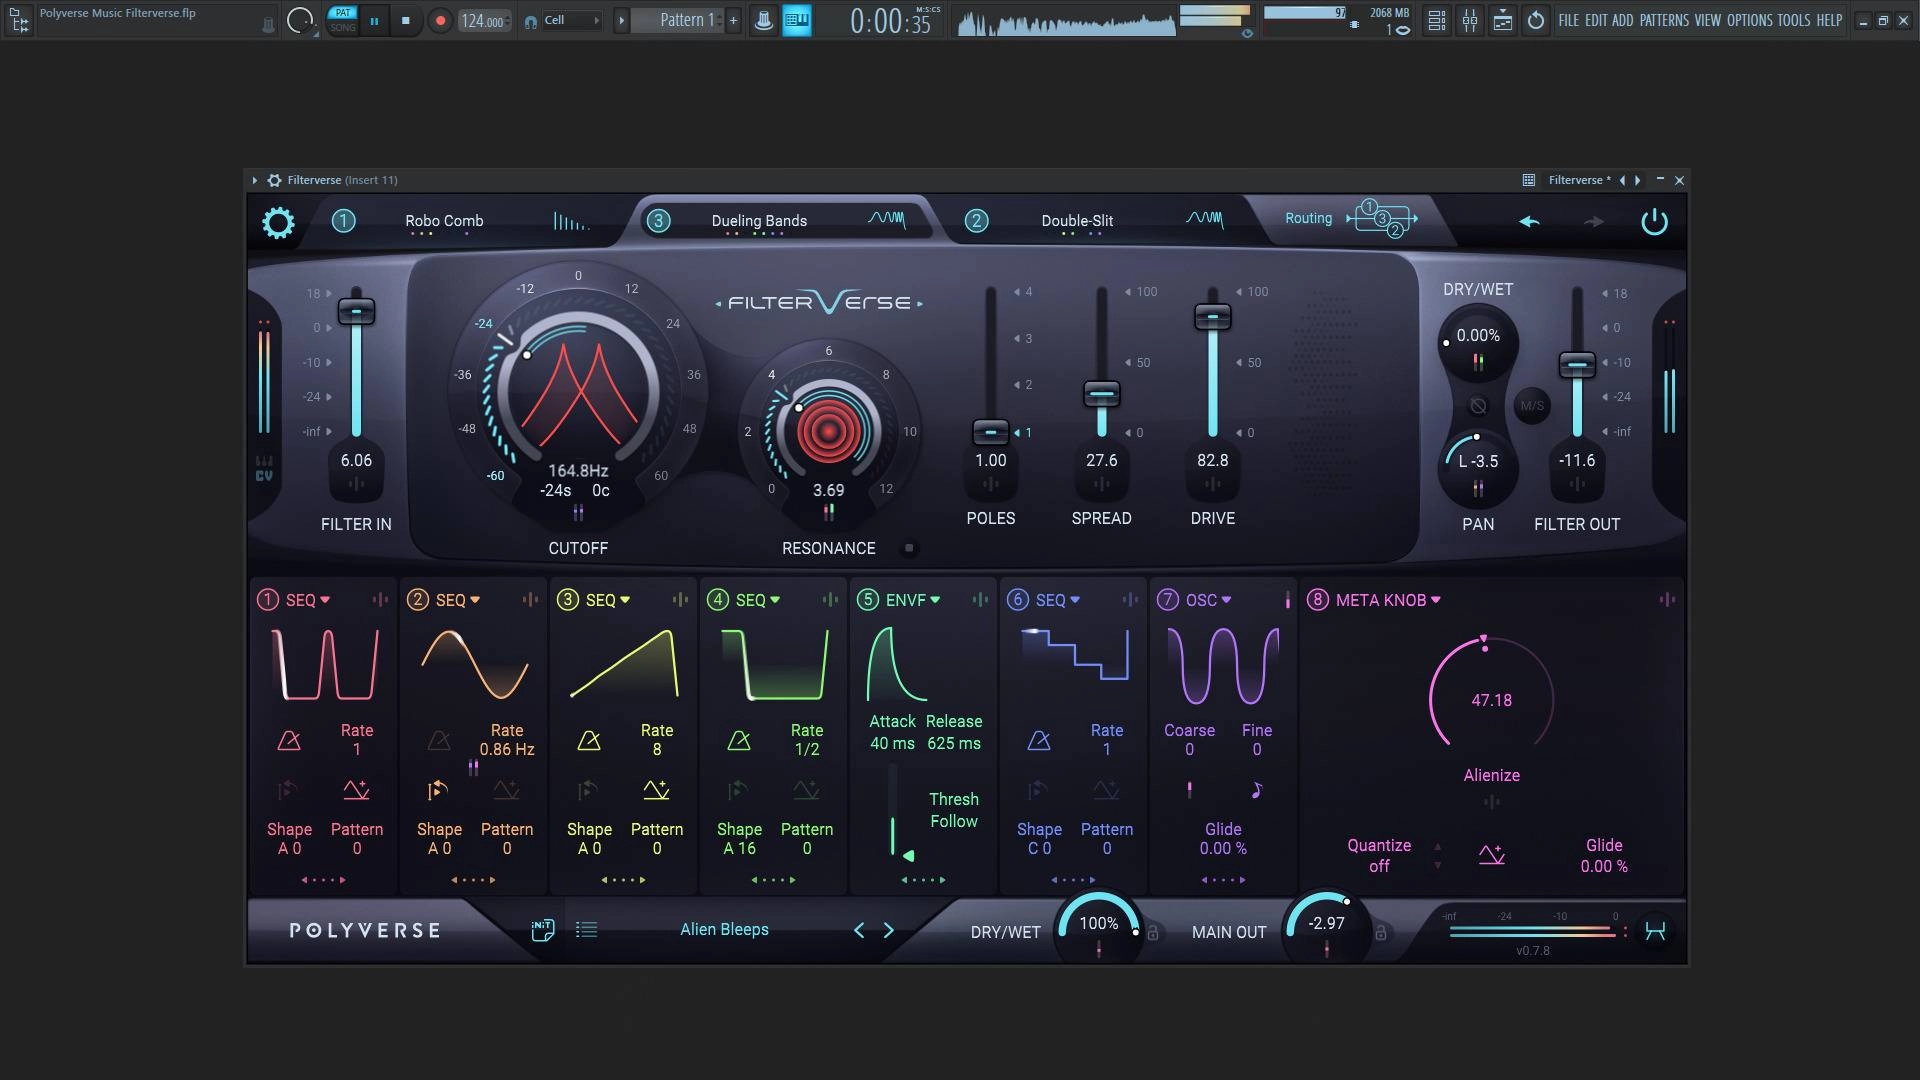Pause playback in FL Studio
The height and width of the screenshot is (1080, 1920).
pos(374,20)
